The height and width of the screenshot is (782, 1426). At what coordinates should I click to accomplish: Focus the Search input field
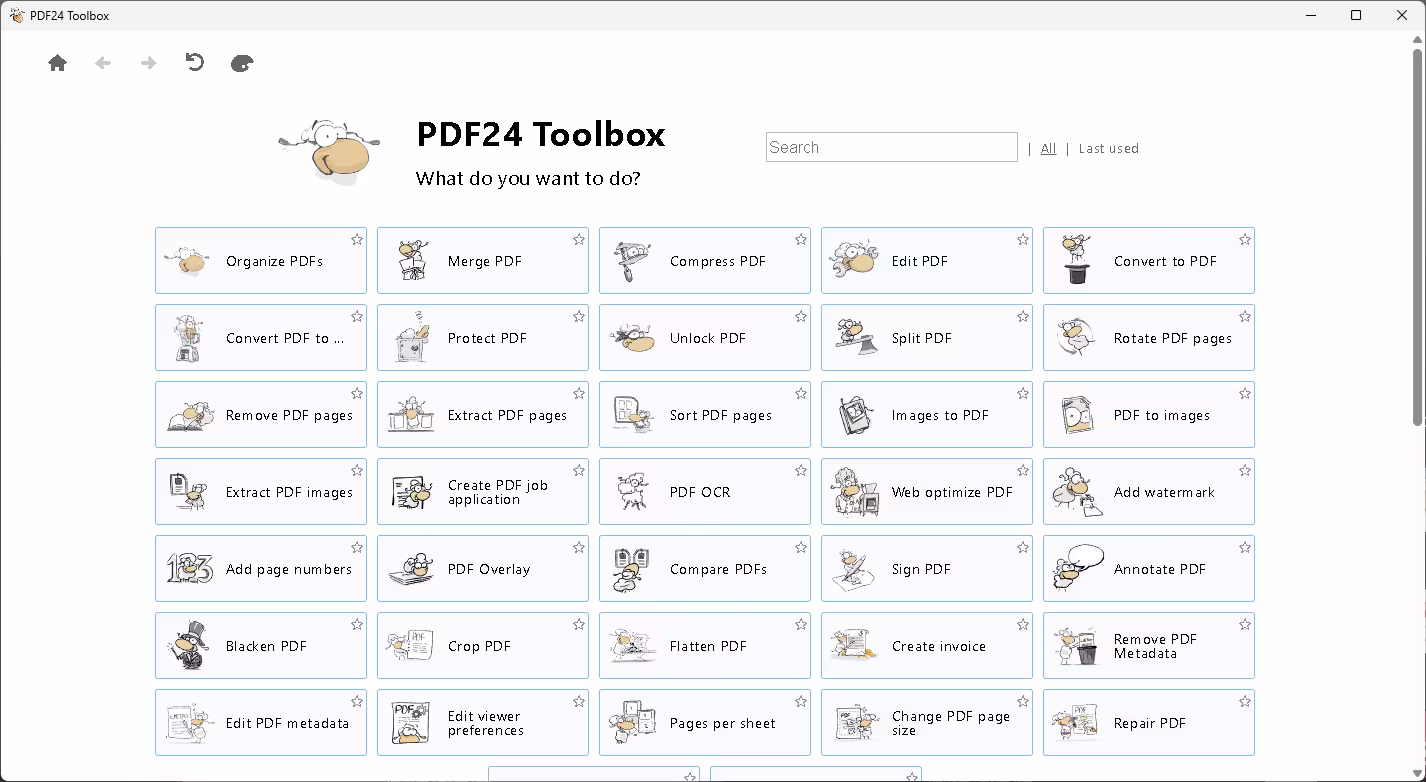[892, 147]
